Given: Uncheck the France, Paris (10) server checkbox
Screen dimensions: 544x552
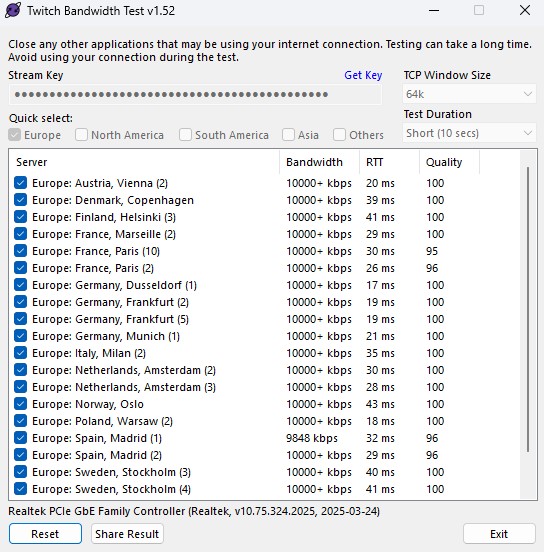Looking at the screenshot, I should (x=20, y=251).
